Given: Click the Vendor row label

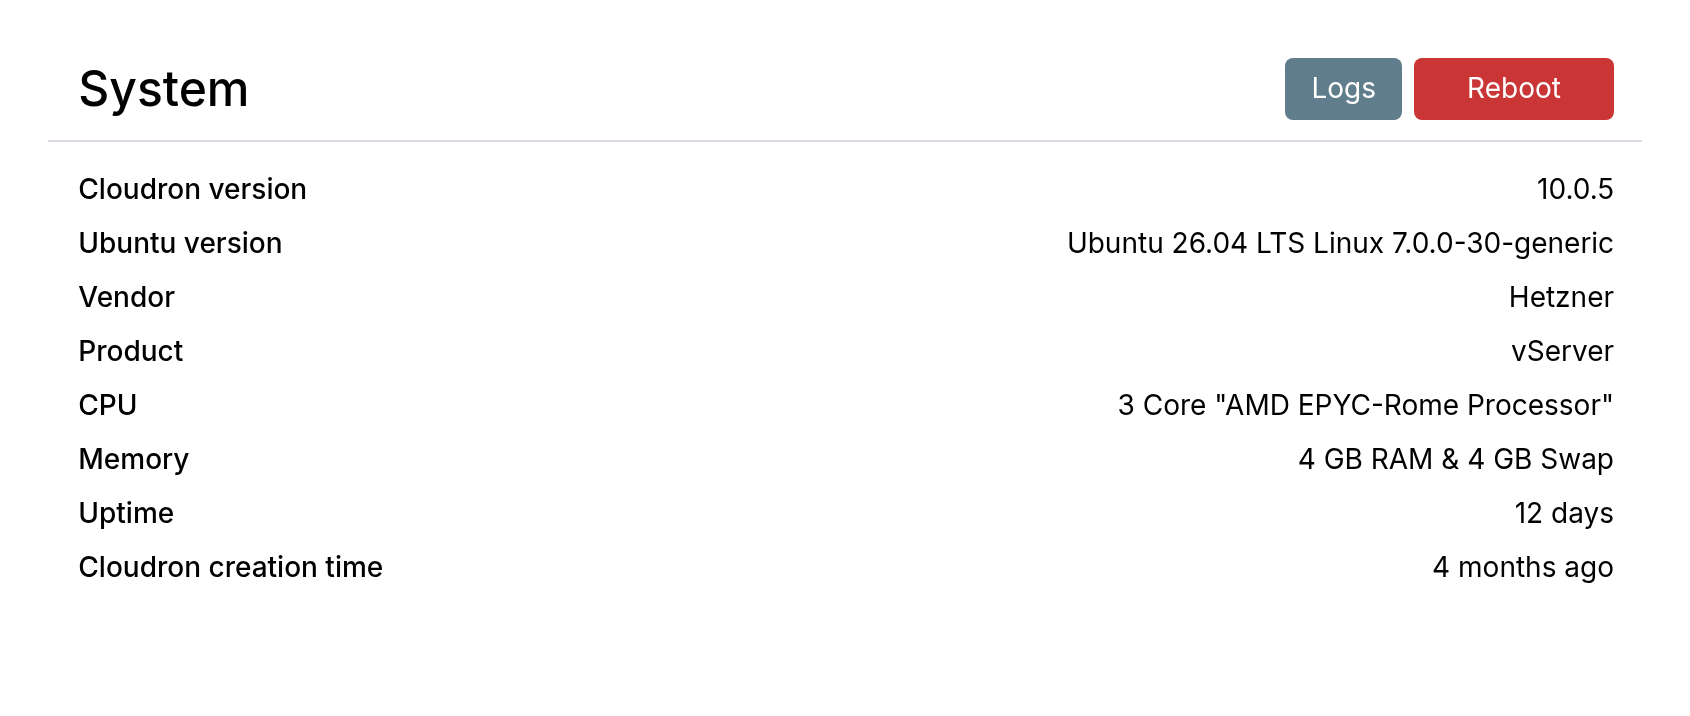Looking at the screenshot, I should (127, 297).
